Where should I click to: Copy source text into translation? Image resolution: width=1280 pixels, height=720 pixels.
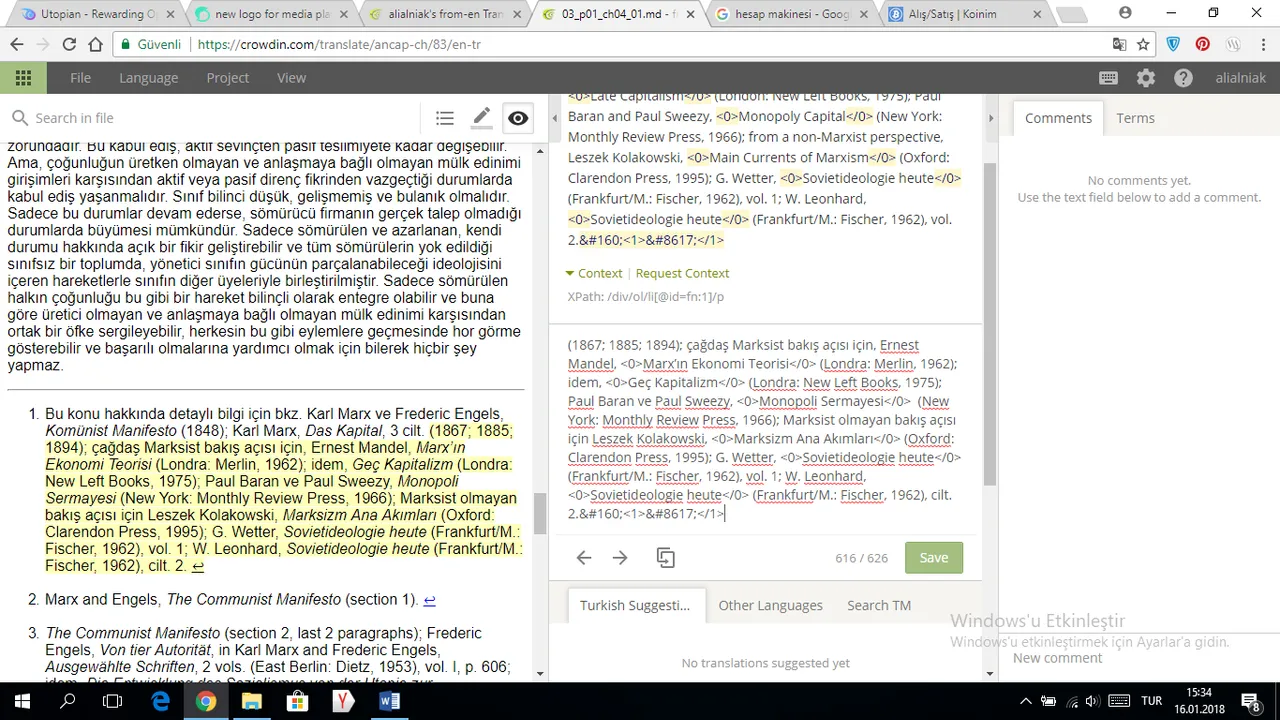point(666,558)
